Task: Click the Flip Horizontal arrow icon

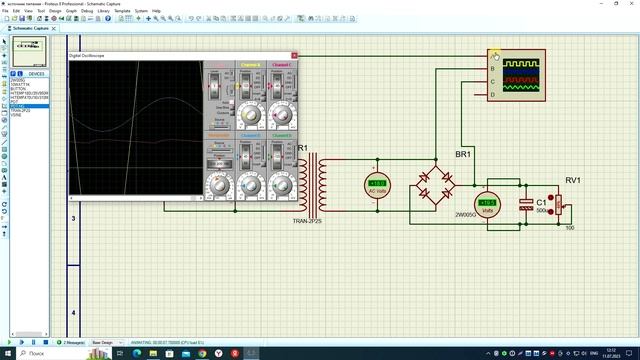Action: point(4,227)
